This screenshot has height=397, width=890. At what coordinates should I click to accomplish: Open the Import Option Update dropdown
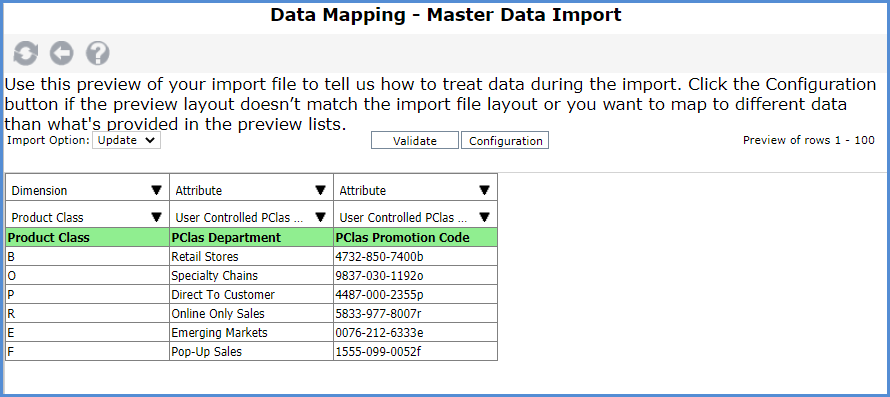tap(127, 140)
